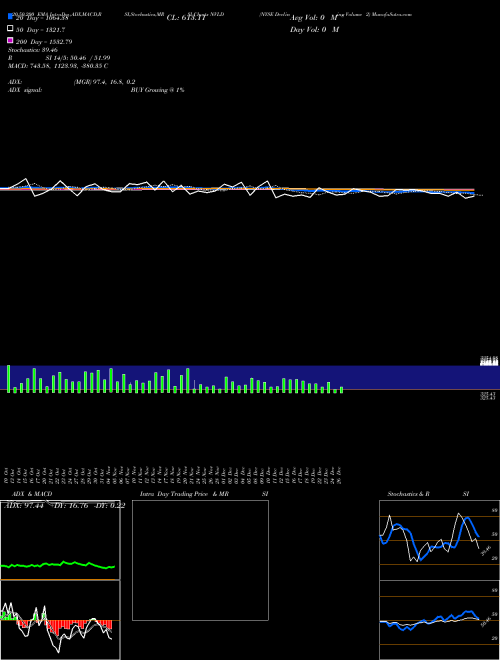Click the Avg Vol: 0 M label
500x660 pixels.
pos(314,18)
